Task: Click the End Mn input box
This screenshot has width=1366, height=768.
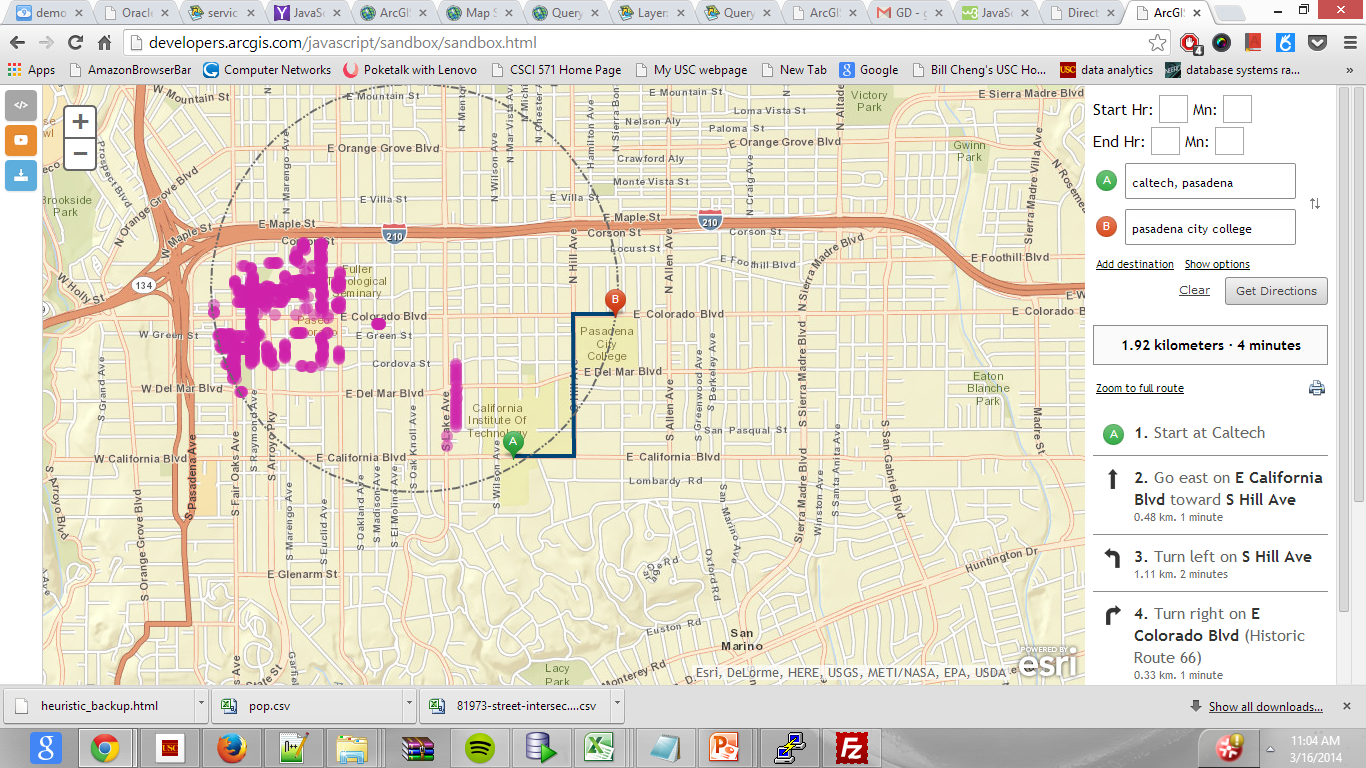Action: pos(1229,141)
